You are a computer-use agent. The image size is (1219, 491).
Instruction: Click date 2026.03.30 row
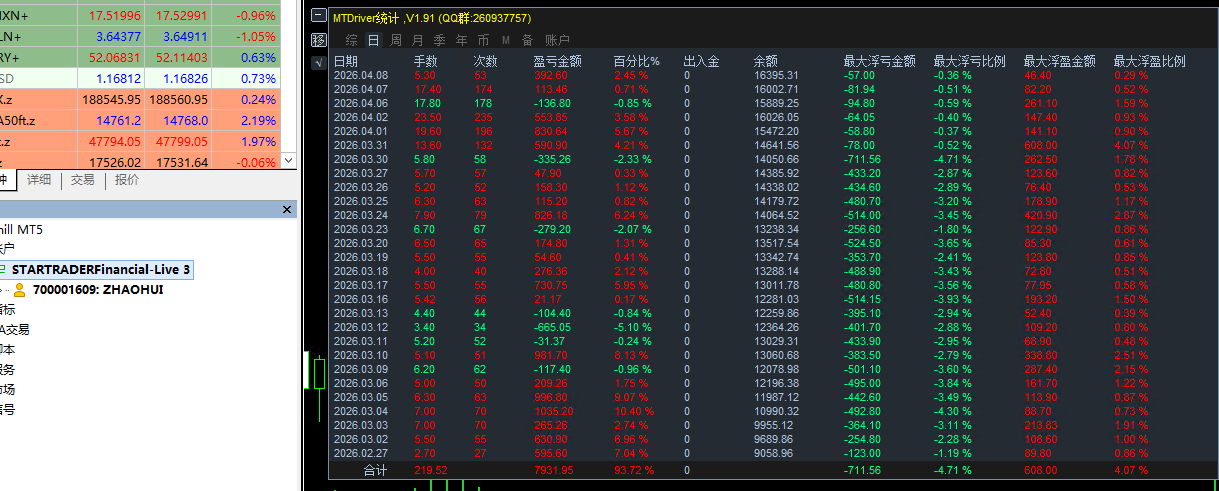pos(362,159)
